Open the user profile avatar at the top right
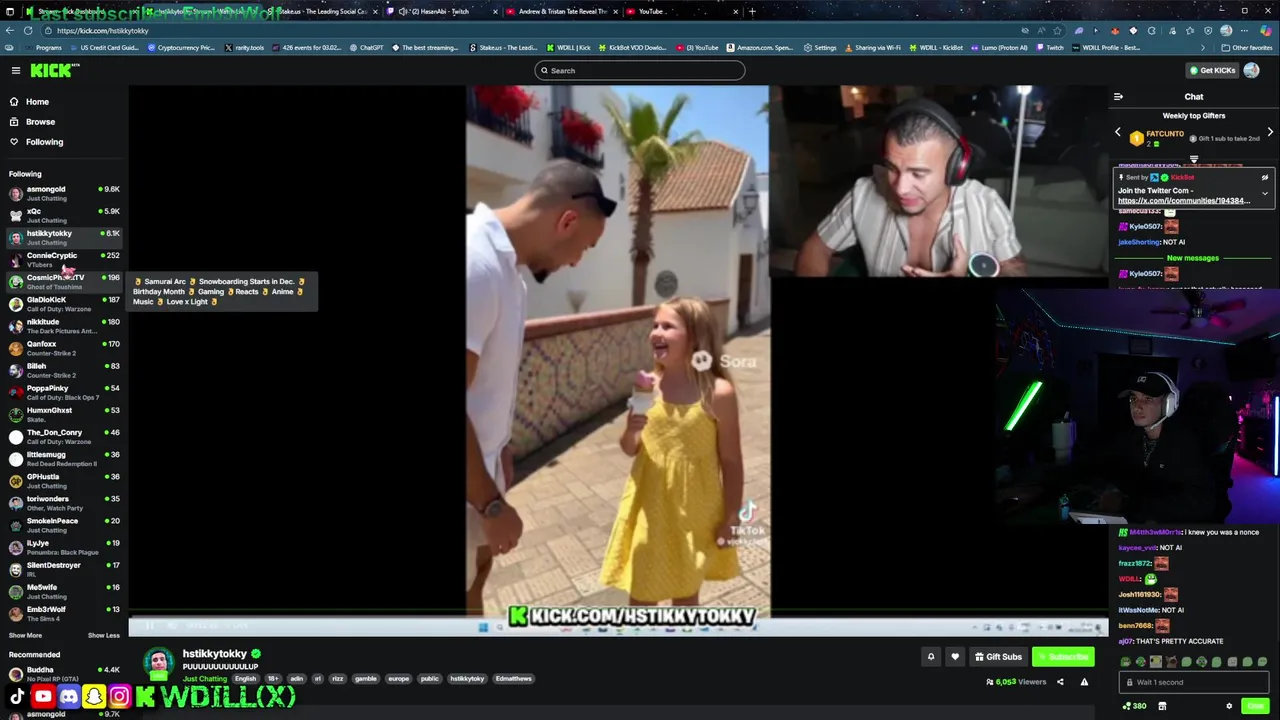 click(1251, 70)
